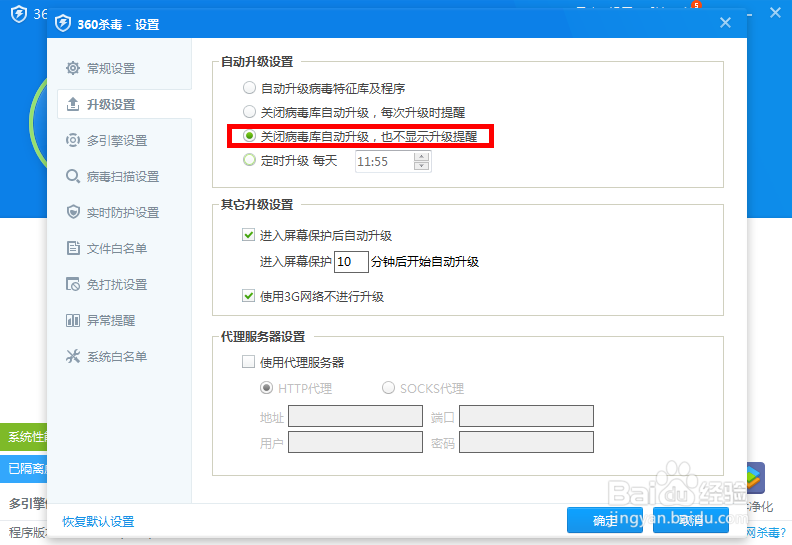Open the 升级设置 section

pyautogui.click(x=124, y=104)
